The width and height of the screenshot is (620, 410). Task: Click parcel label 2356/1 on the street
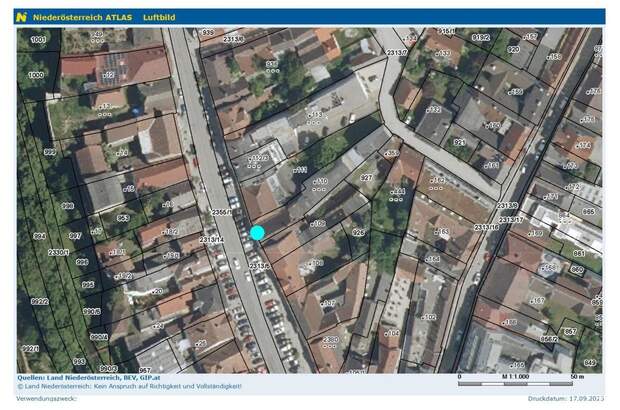[222, 211]
